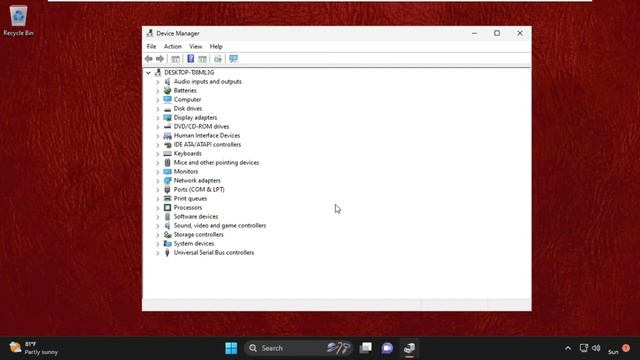This screenshot has width=640, height=360.
Task: Open the Windows Start button
Action: click(231, 348)
